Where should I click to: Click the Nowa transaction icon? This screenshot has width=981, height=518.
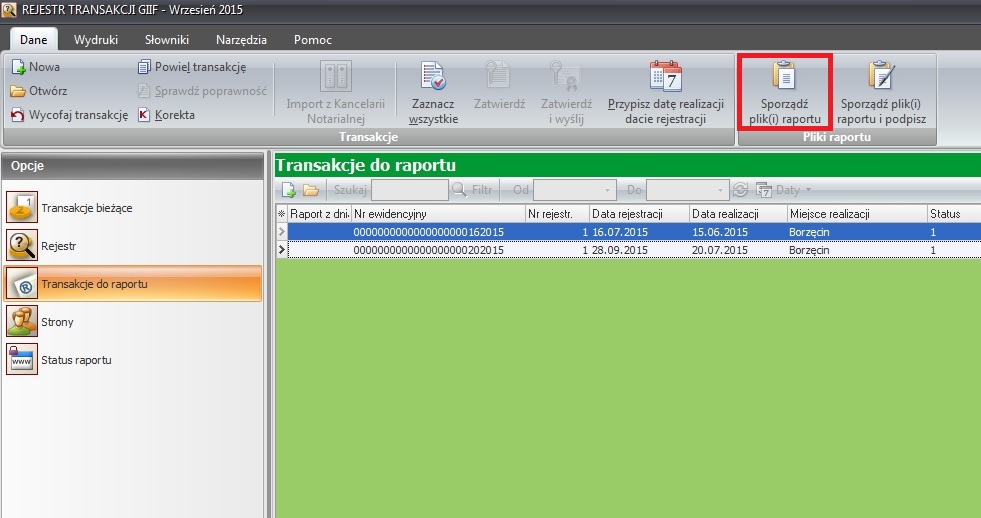18,67
